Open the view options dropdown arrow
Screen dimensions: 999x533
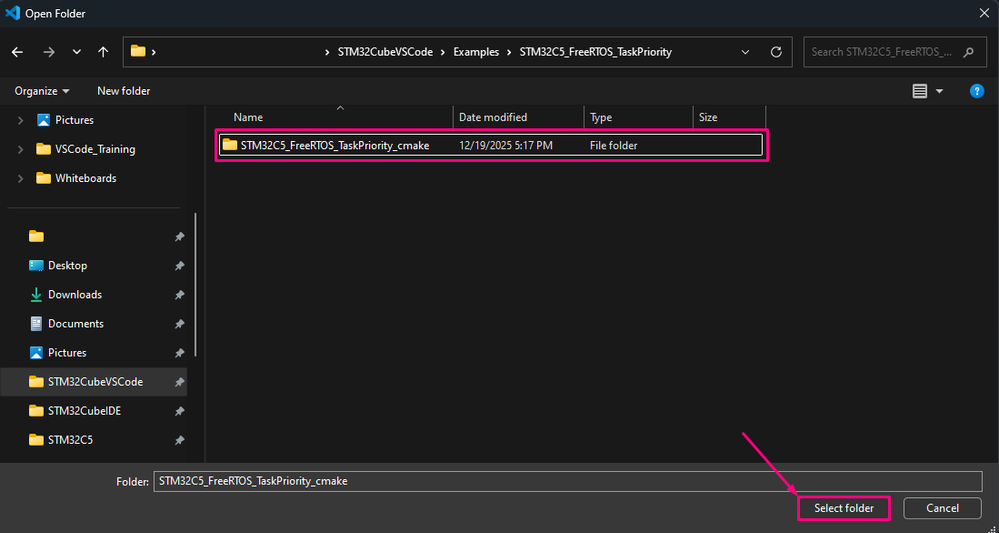pyautogui.click(x=939, y=92)
